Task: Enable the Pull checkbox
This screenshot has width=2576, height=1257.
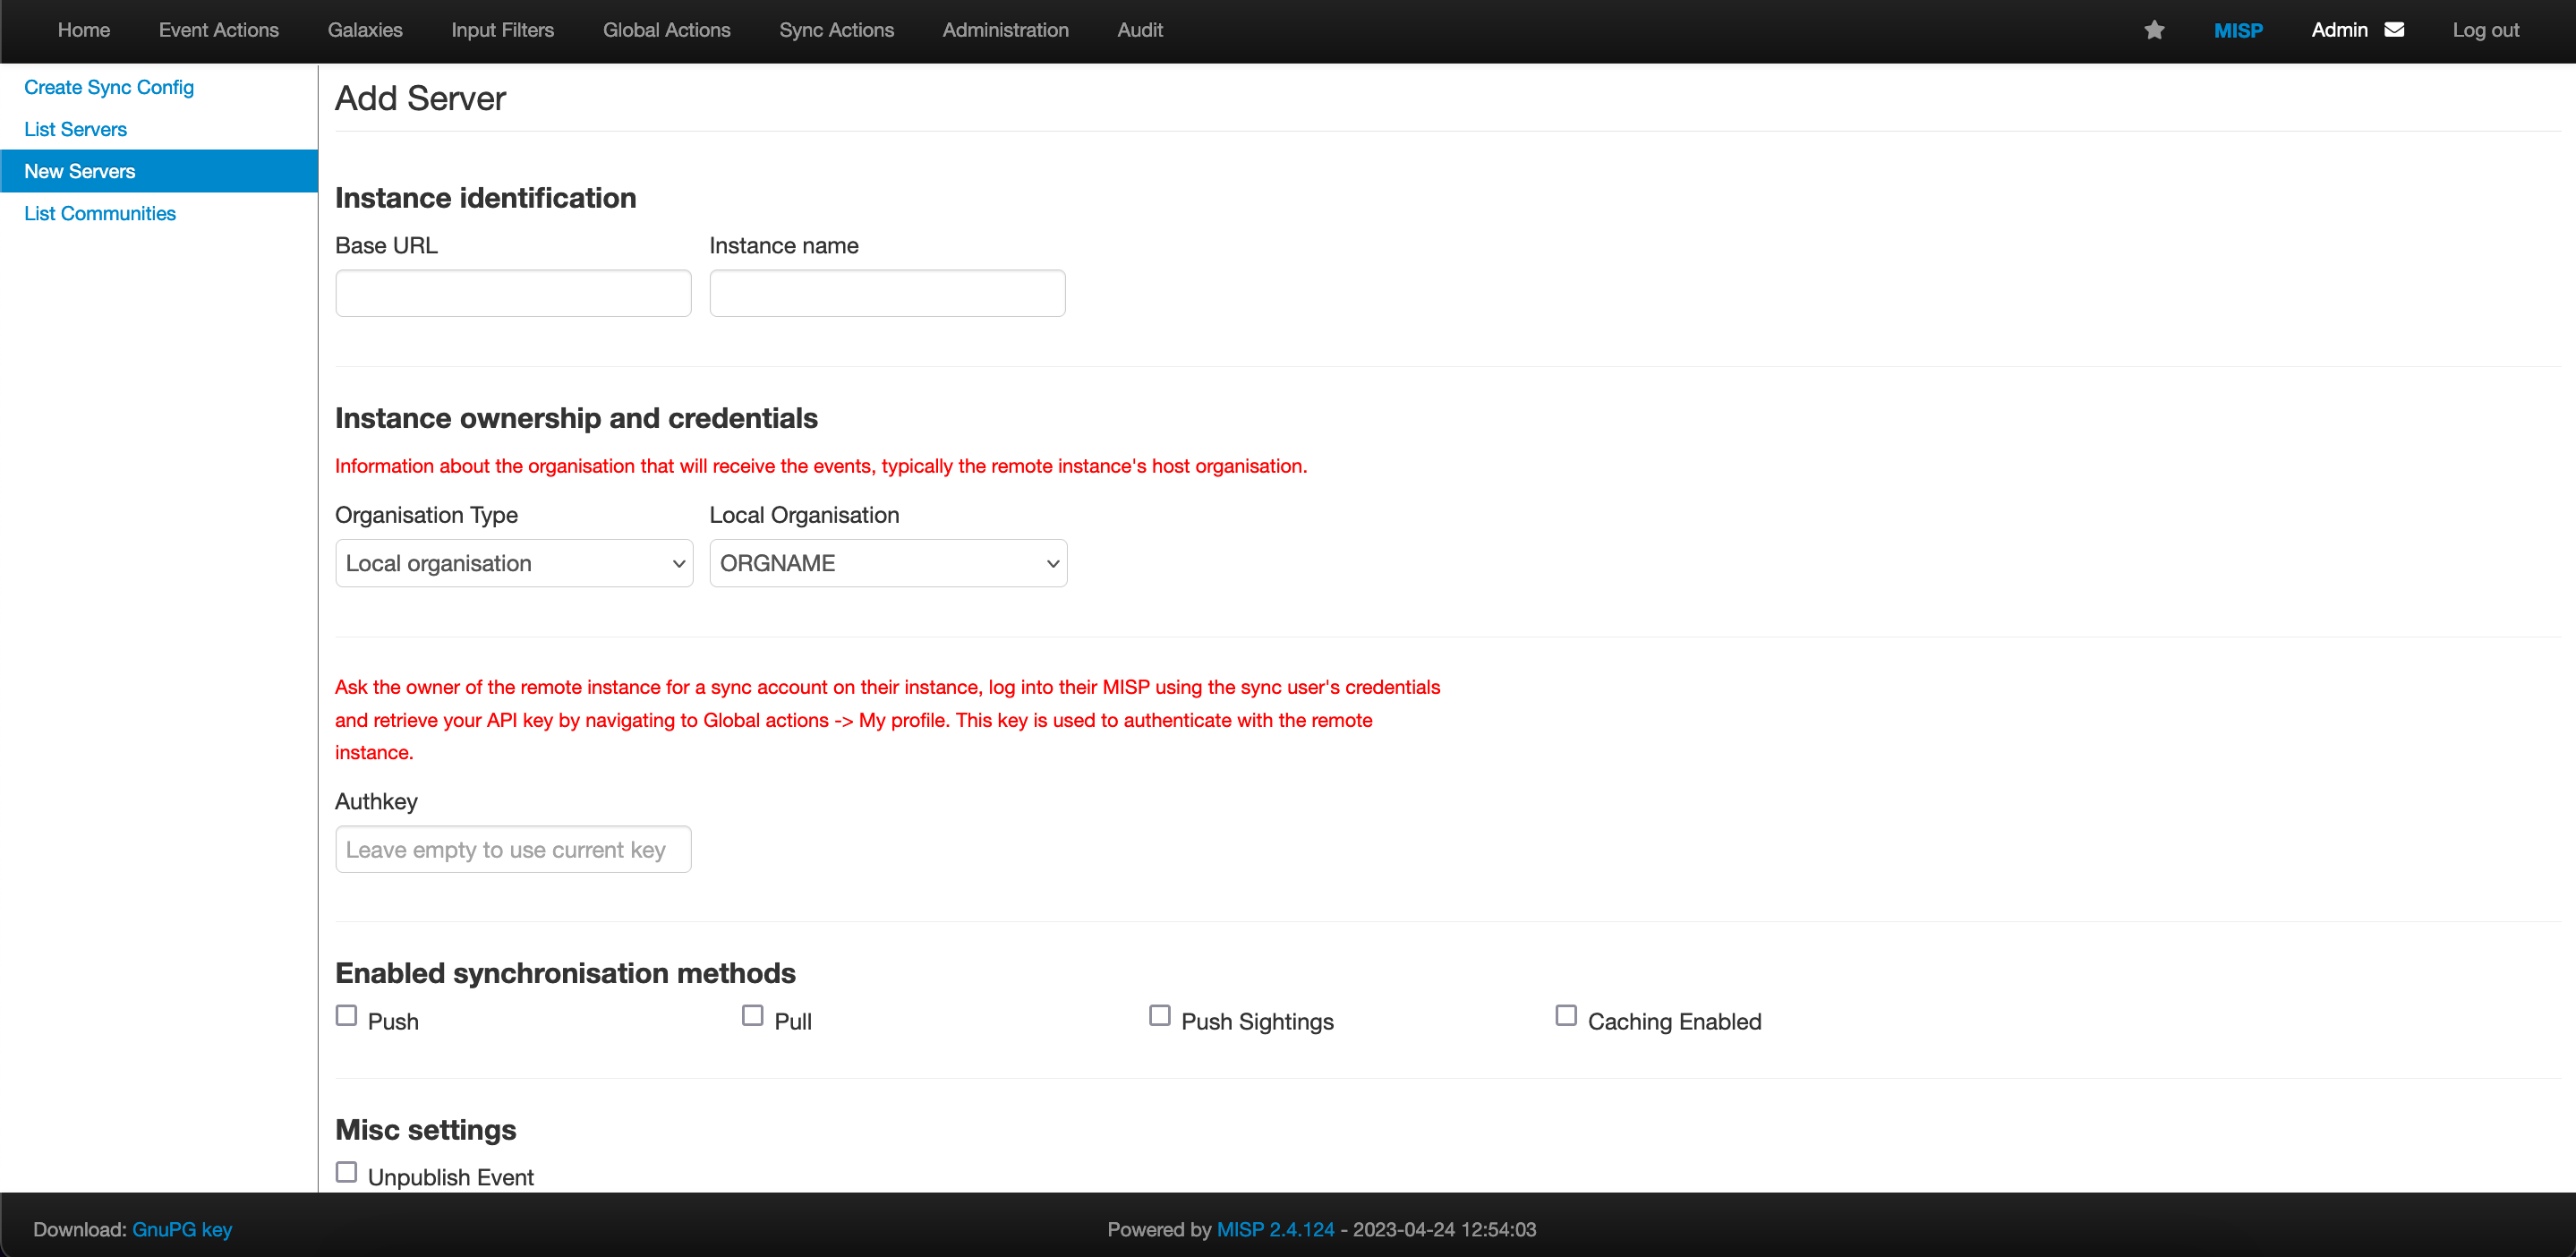Action: [x=752, y=1015]
